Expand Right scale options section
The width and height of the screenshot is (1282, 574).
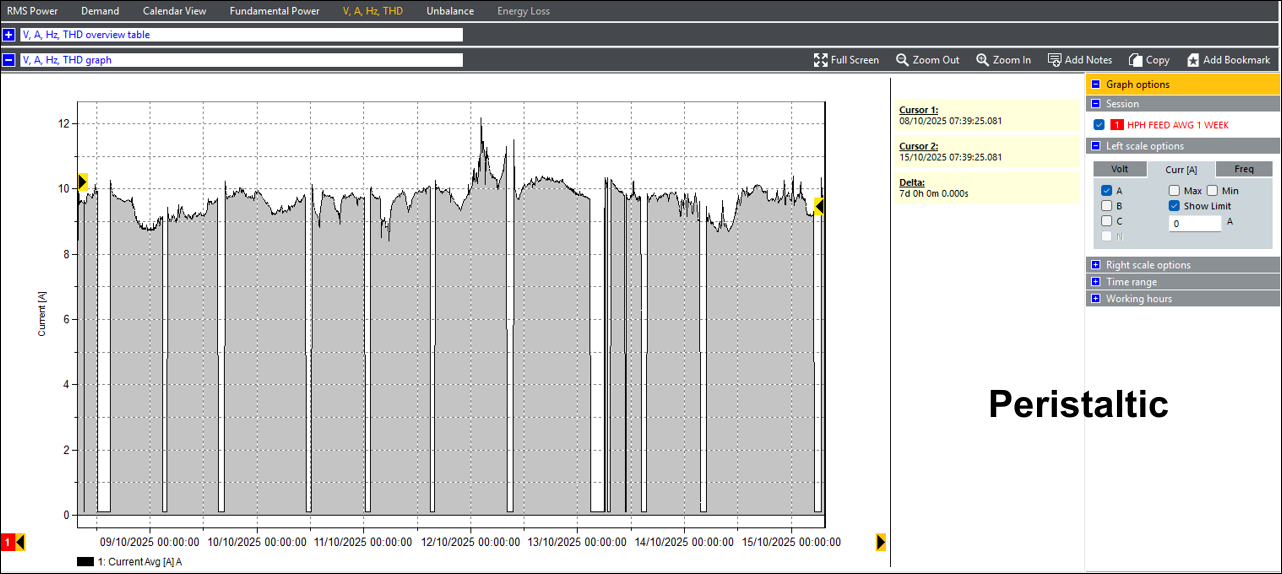click(x=1096, y=265)
